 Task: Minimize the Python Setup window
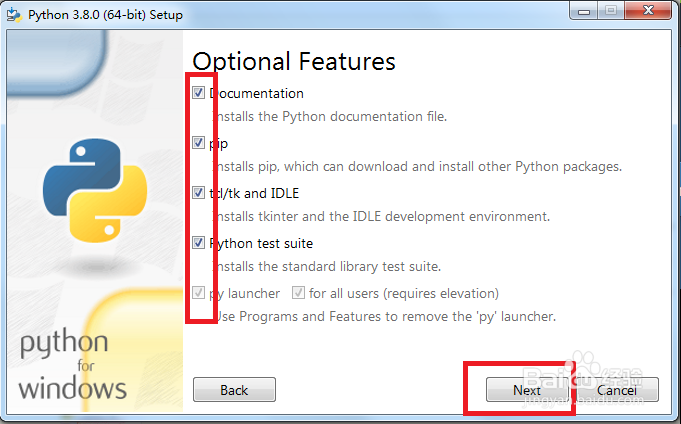[x=585, y=13]
